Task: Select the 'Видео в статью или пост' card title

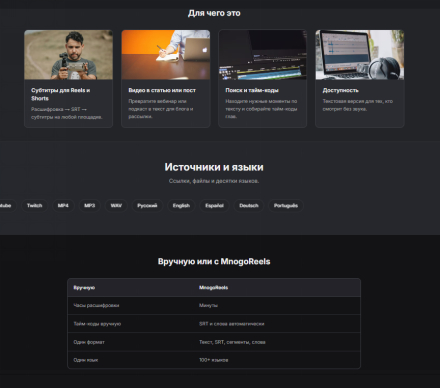Action: pyautogui.click(x=162, y=90)
